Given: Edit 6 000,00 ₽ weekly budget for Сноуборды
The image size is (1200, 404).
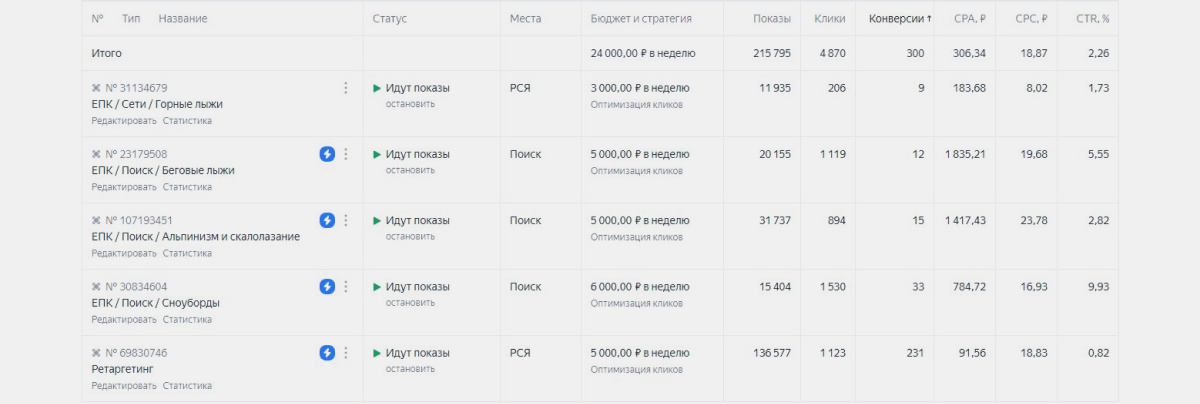Looking at the screenshot, I should click(x=640, y=287).
